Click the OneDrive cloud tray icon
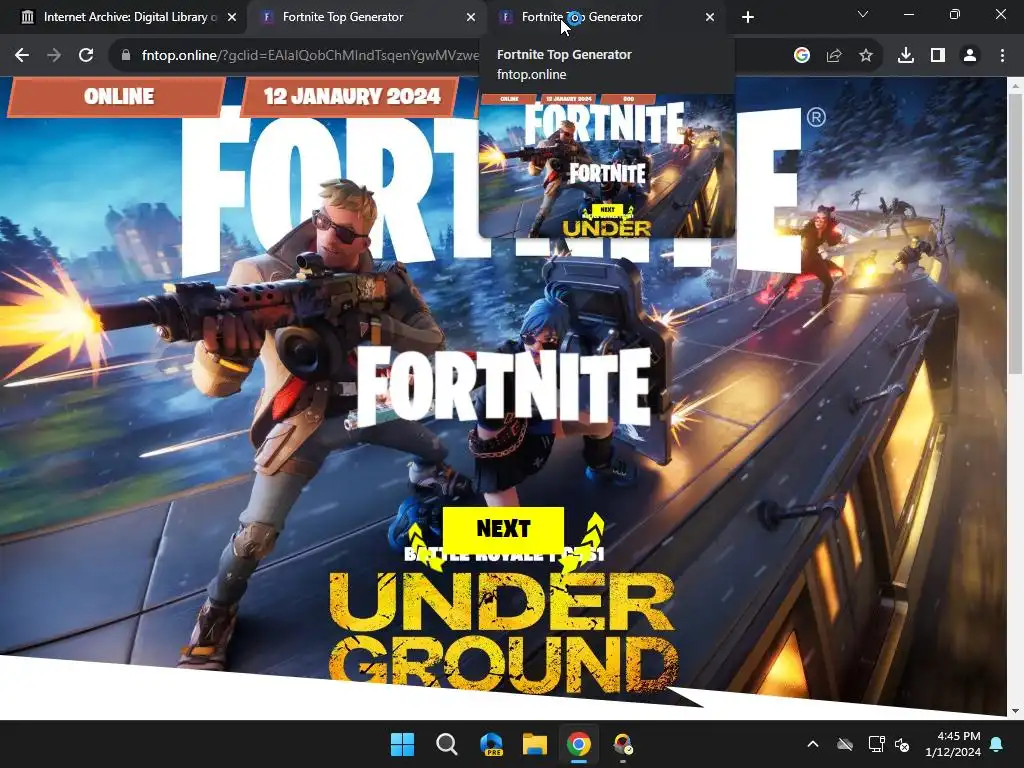Image resolution: width=1024 pixels, height=768 pixels. [x=845, y=744]
